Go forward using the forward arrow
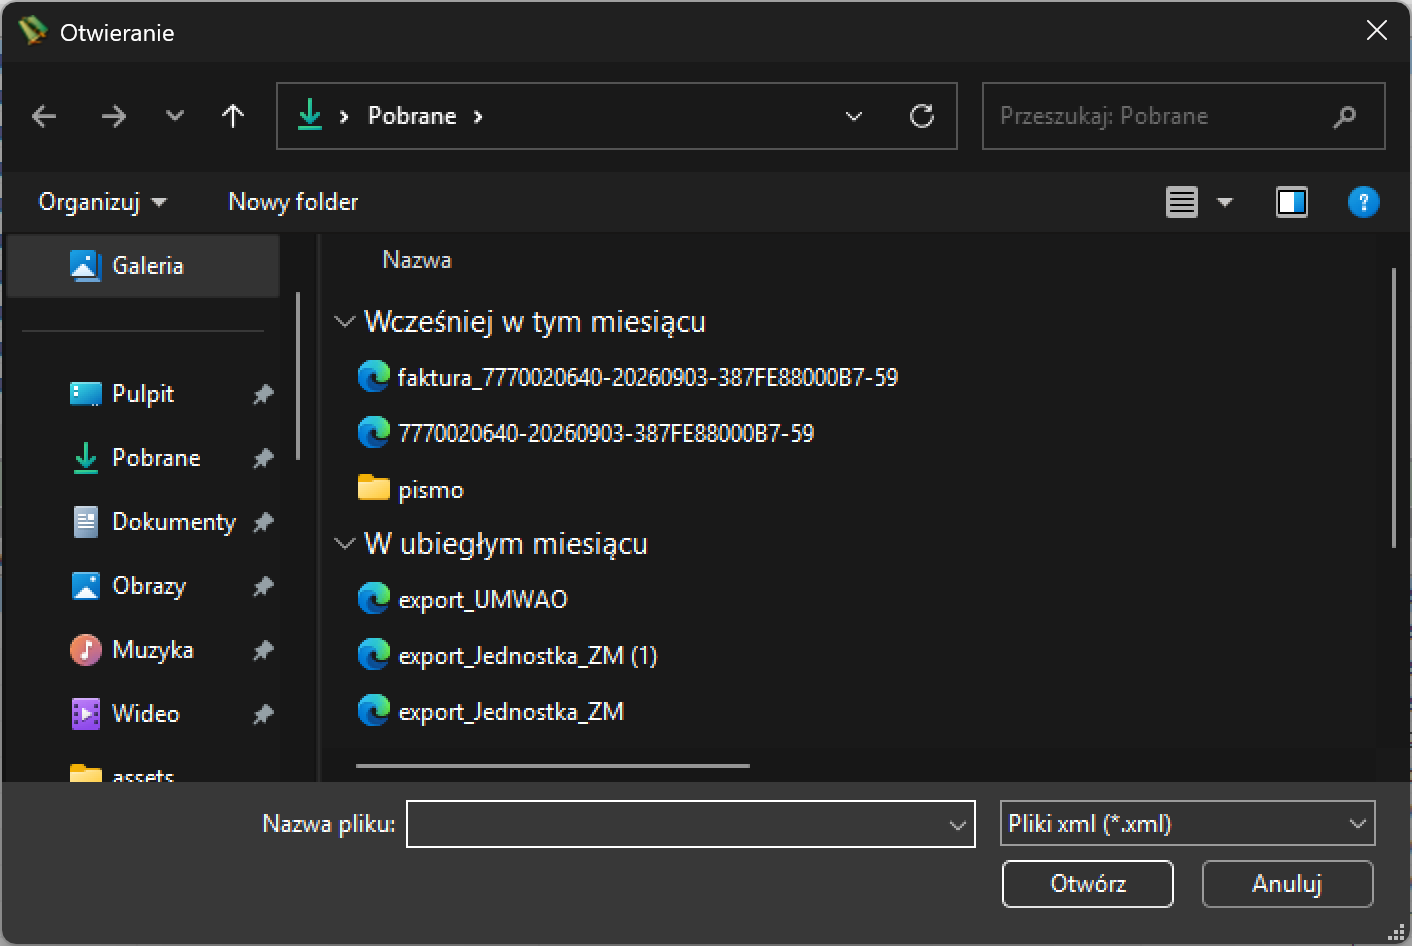Image resolution: width=1412 pixels, height=946 pixels. pyautogui.click(x=114, y=117)
